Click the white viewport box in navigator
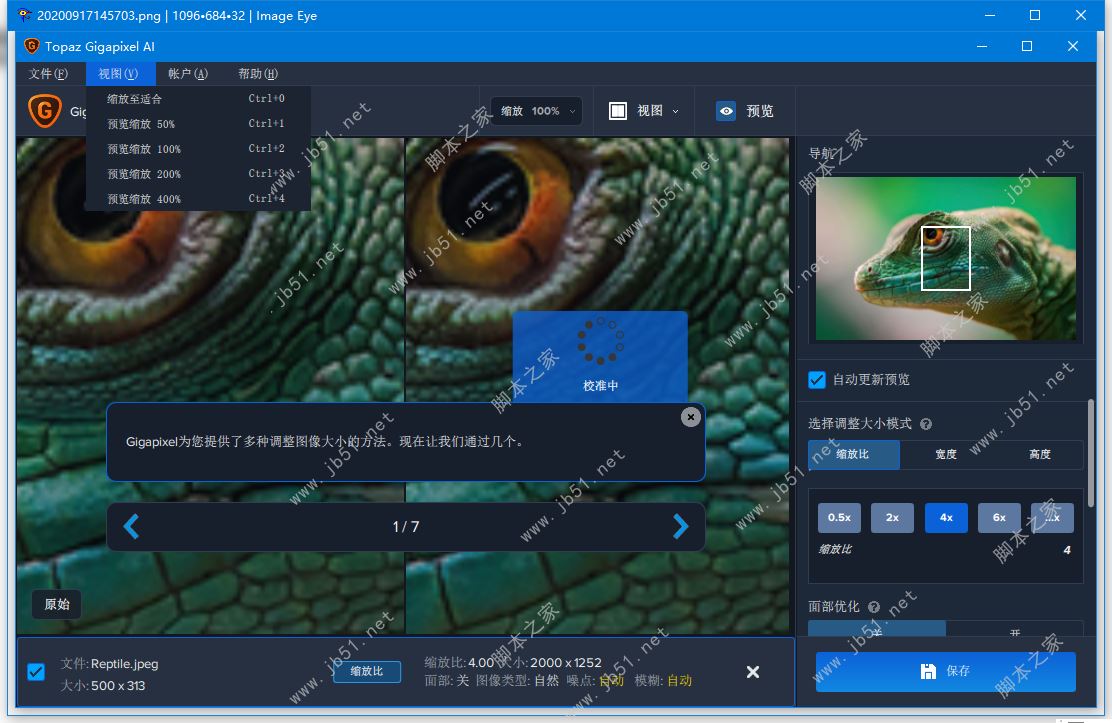1112x723 pixels. pyautogui.click(x=945, y=258)
